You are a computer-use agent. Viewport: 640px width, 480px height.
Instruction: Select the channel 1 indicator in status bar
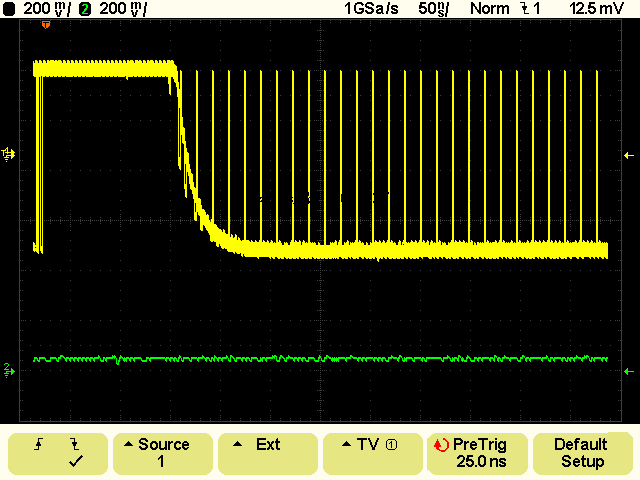pos(9,9)
